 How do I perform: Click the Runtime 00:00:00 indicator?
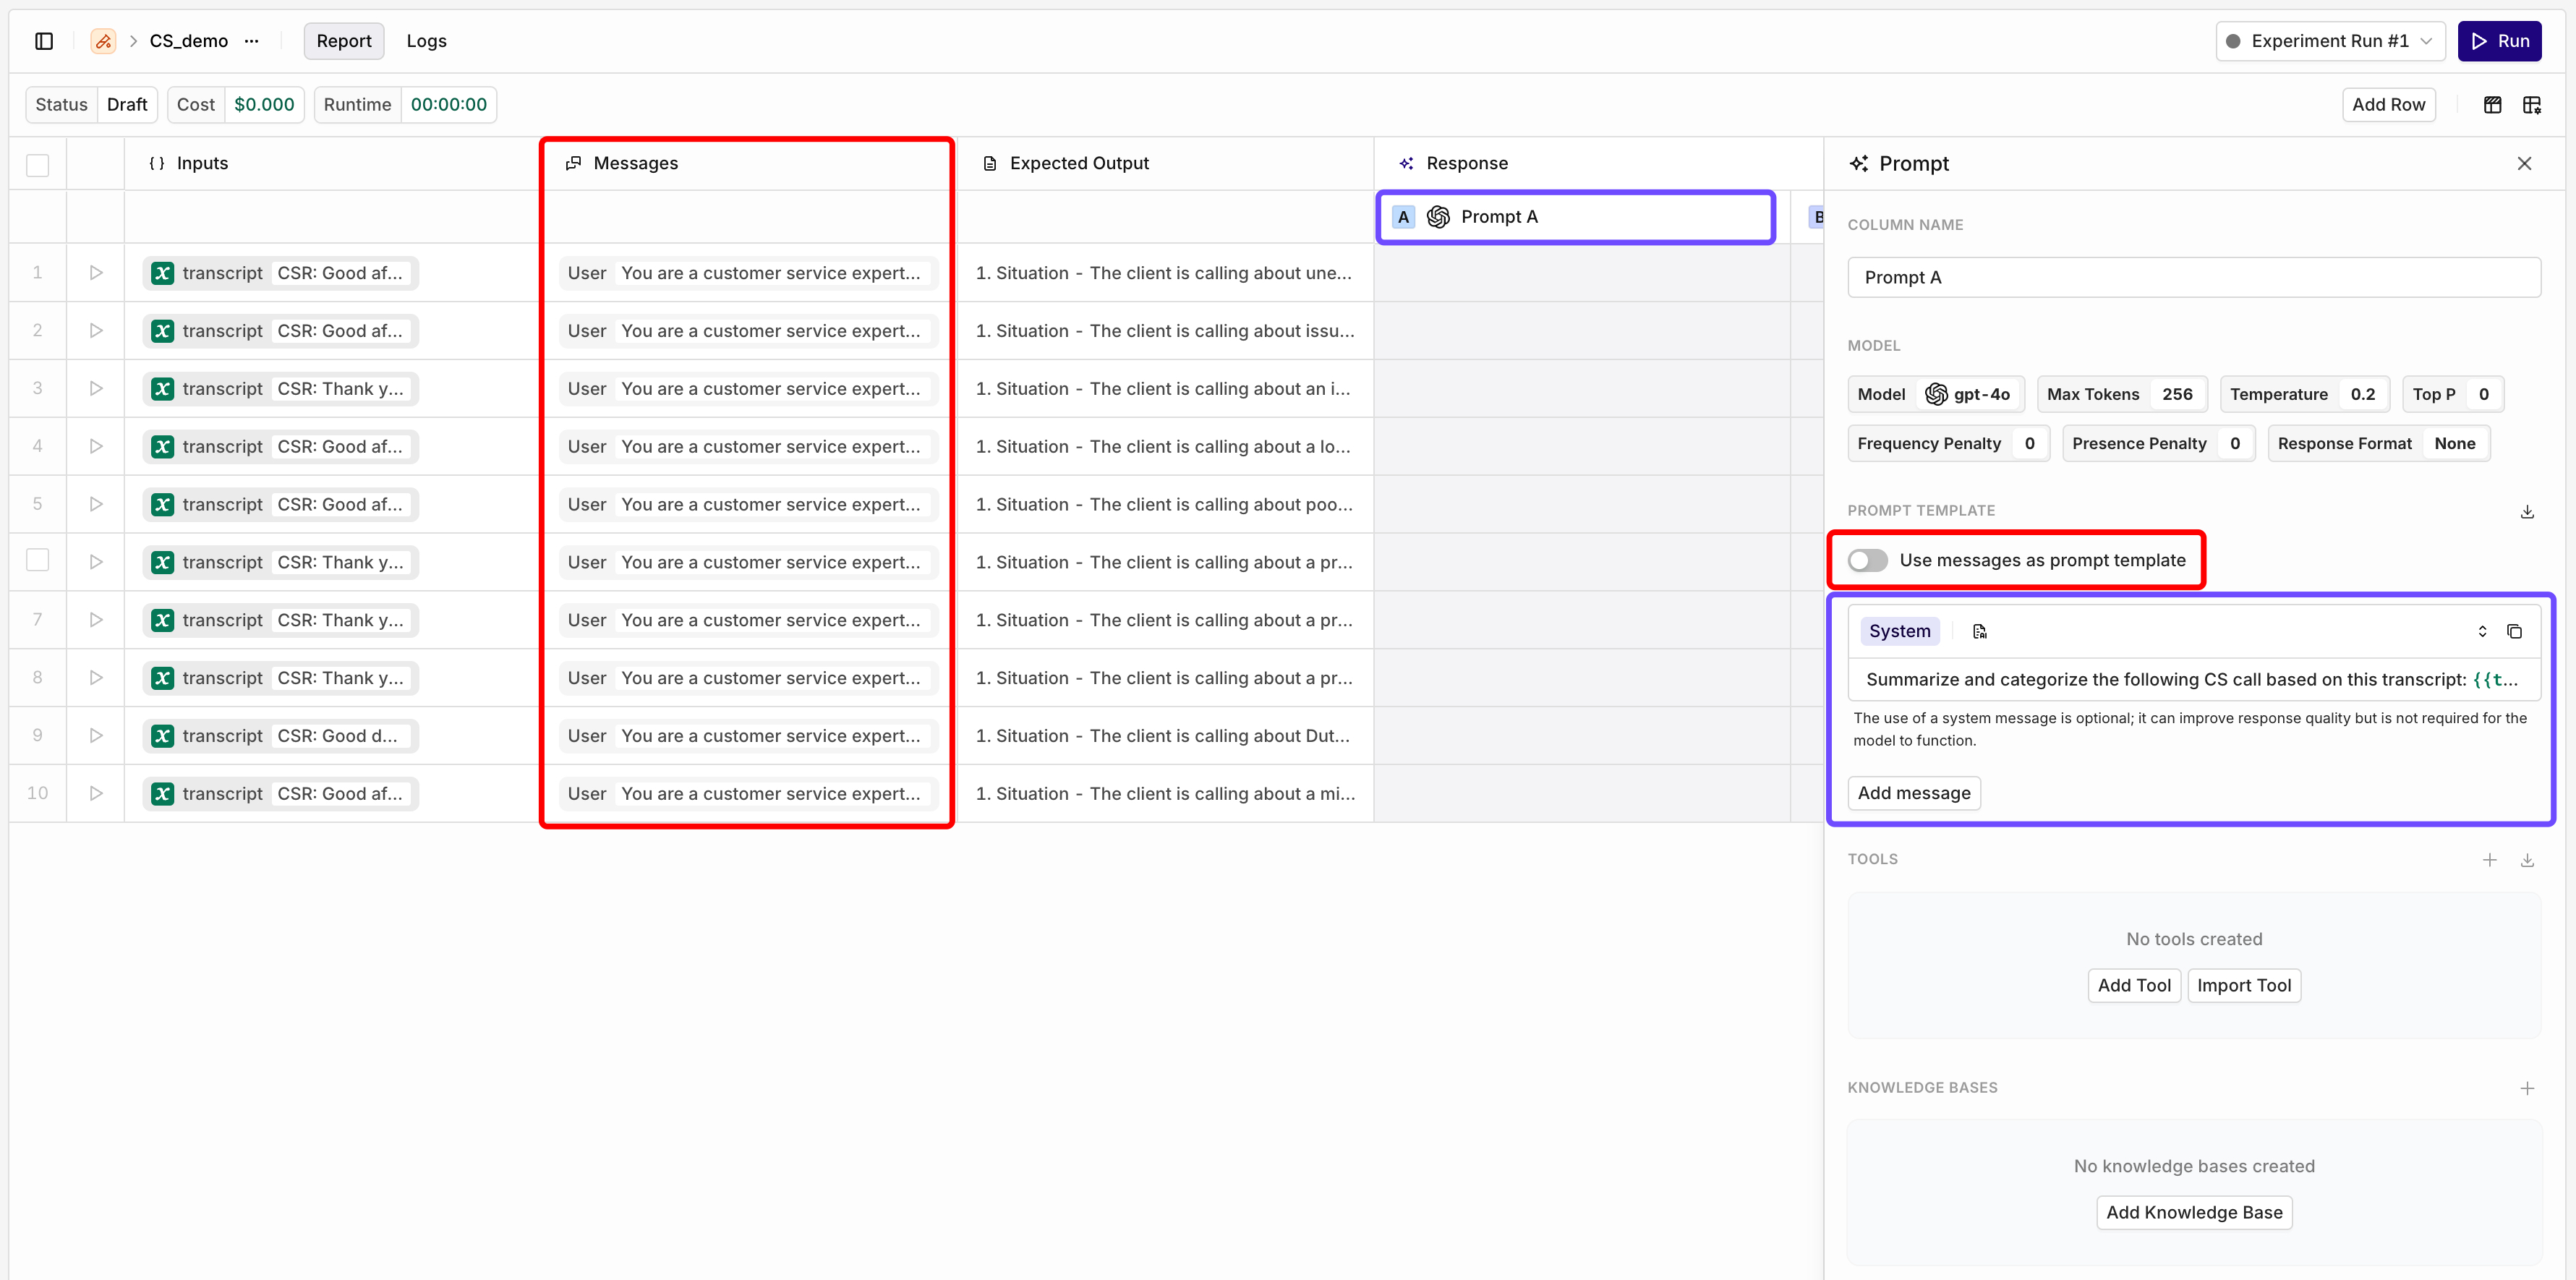pyautogui.click(x=405, y=105)
